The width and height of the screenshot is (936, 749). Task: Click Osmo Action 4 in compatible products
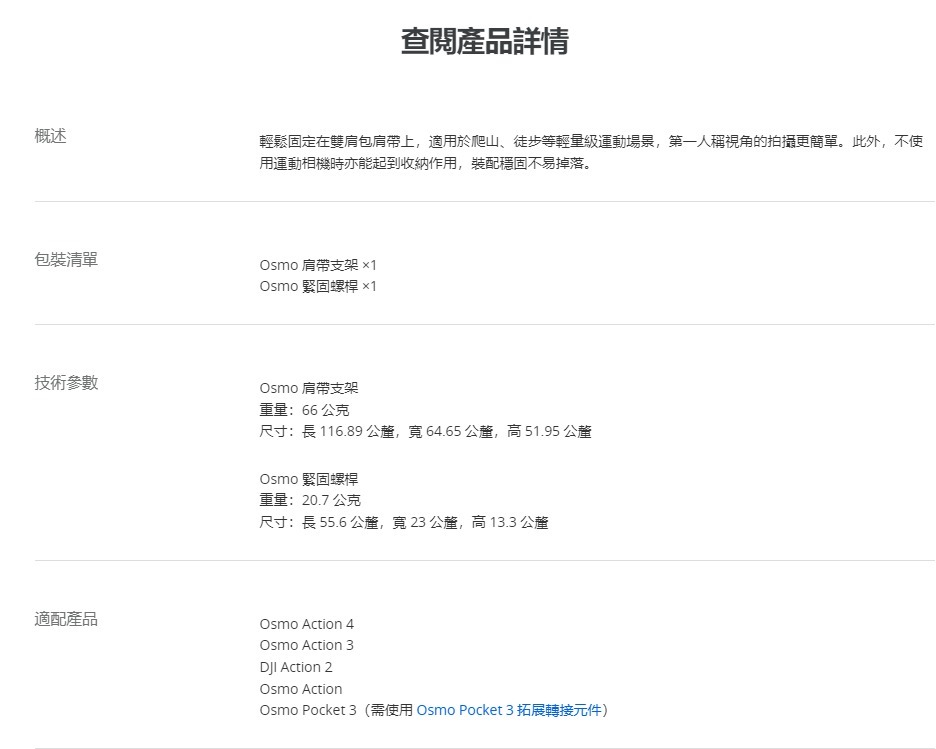coord(307,624)
